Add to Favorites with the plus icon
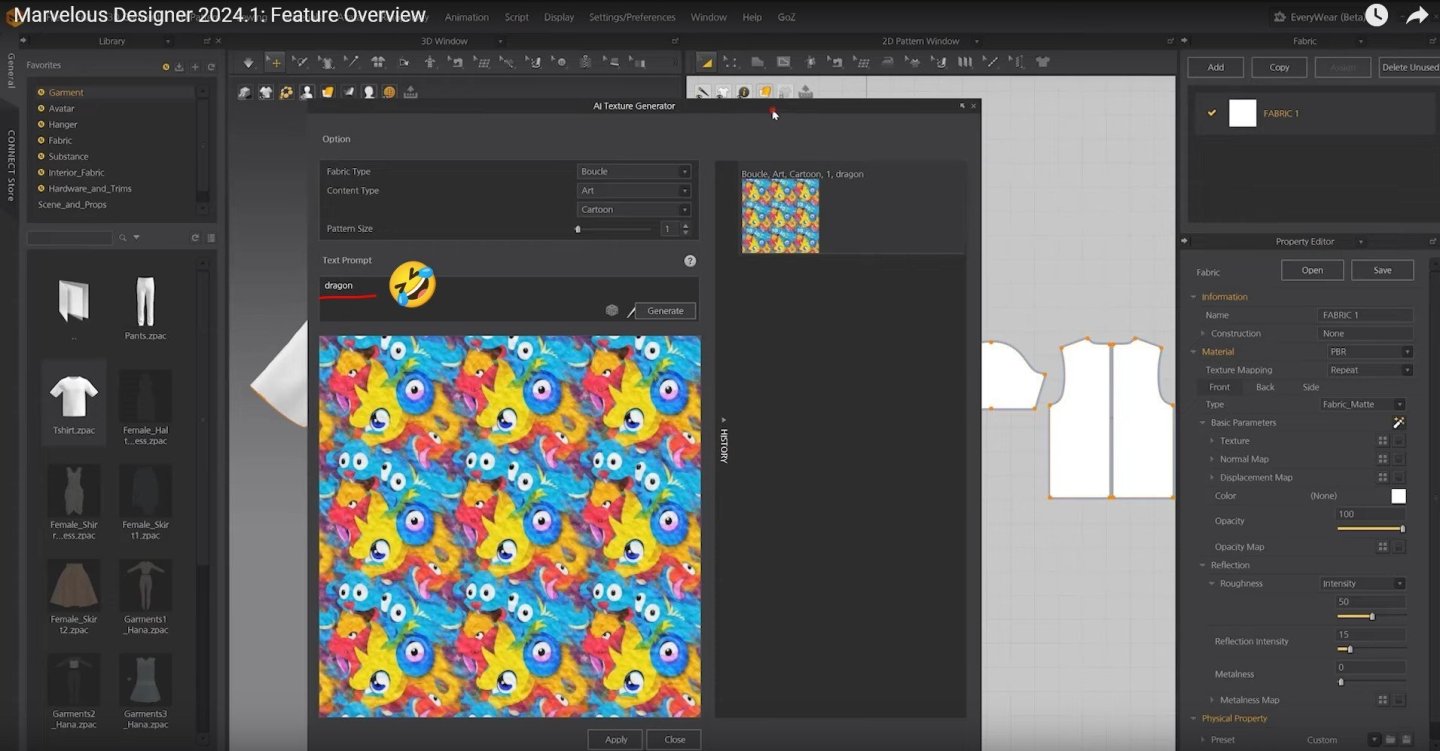1440x751 pixels. [x=195, y=67]
